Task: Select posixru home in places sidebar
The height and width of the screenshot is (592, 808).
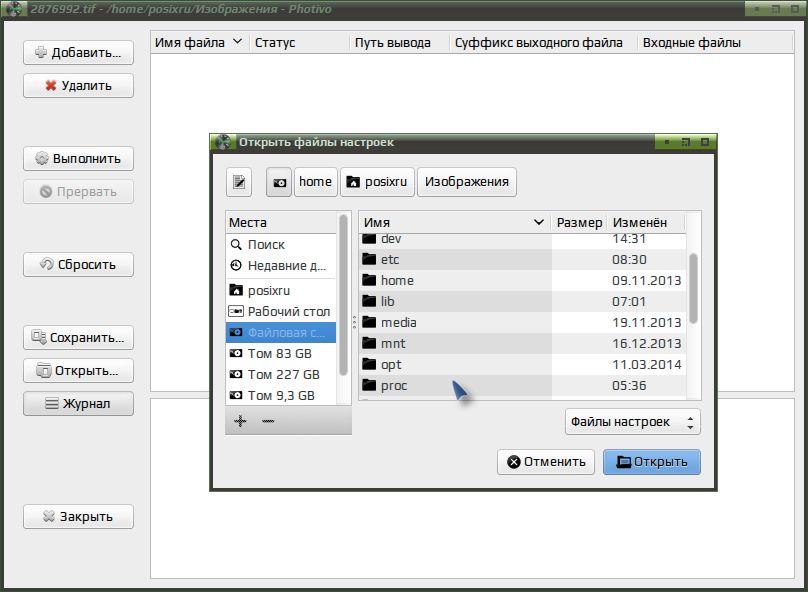Action: (281, 291)
